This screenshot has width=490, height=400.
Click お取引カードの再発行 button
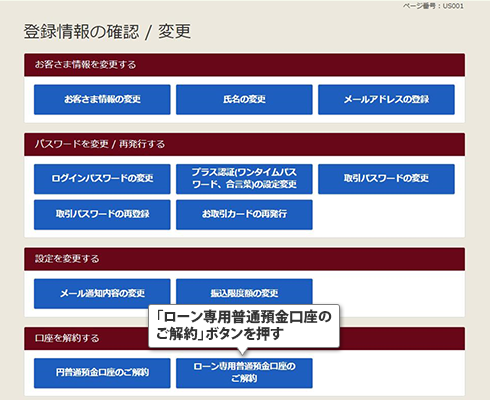(244, 214)
